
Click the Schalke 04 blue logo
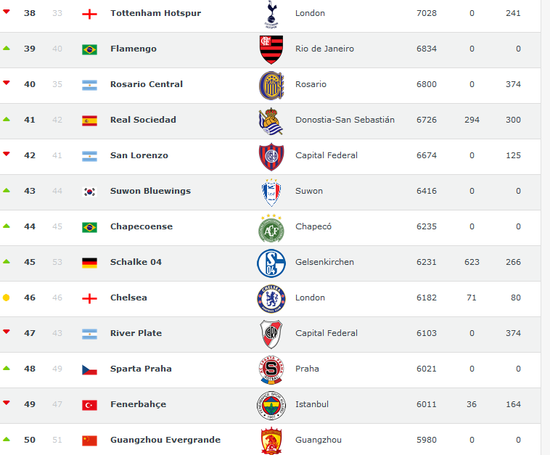coord(271,263)
